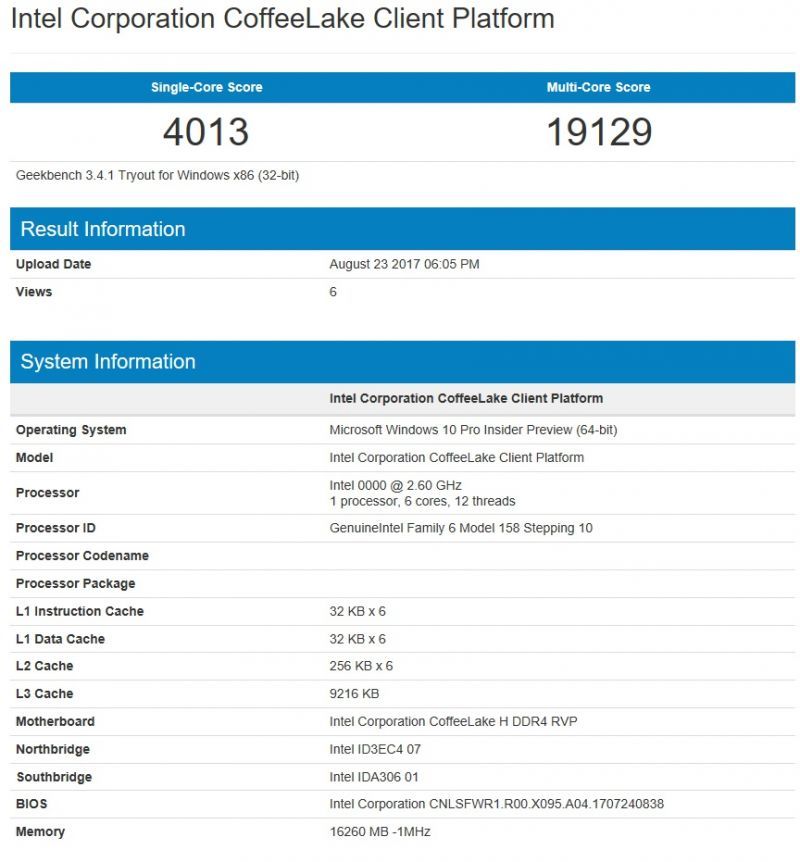Screen dimensions: 800x862
Task: Click the Operating System label
Action: coord(71,430)
